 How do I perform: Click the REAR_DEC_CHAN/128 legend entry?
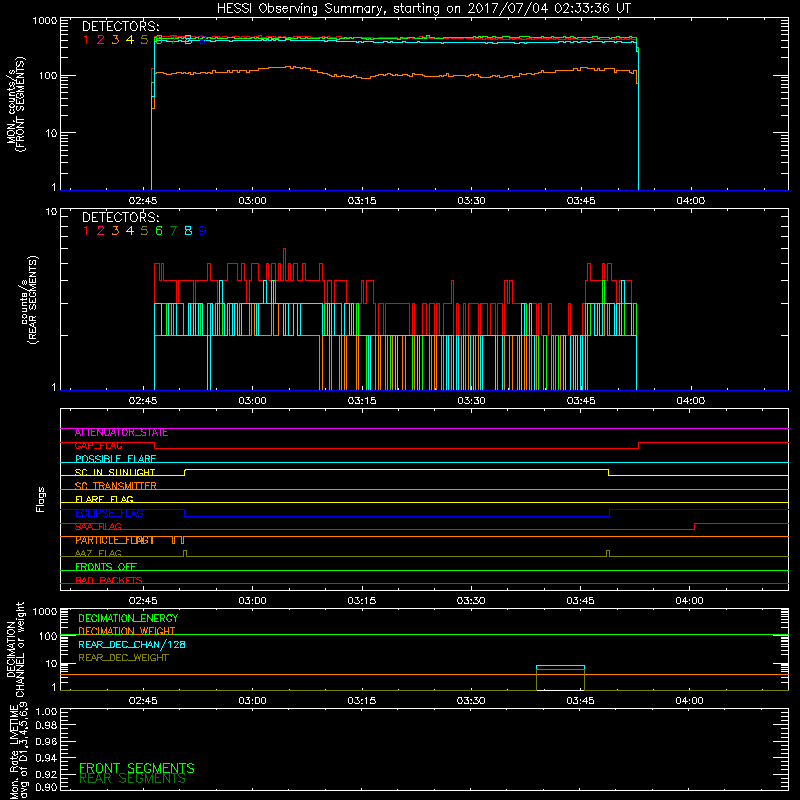tap(132, 644)
